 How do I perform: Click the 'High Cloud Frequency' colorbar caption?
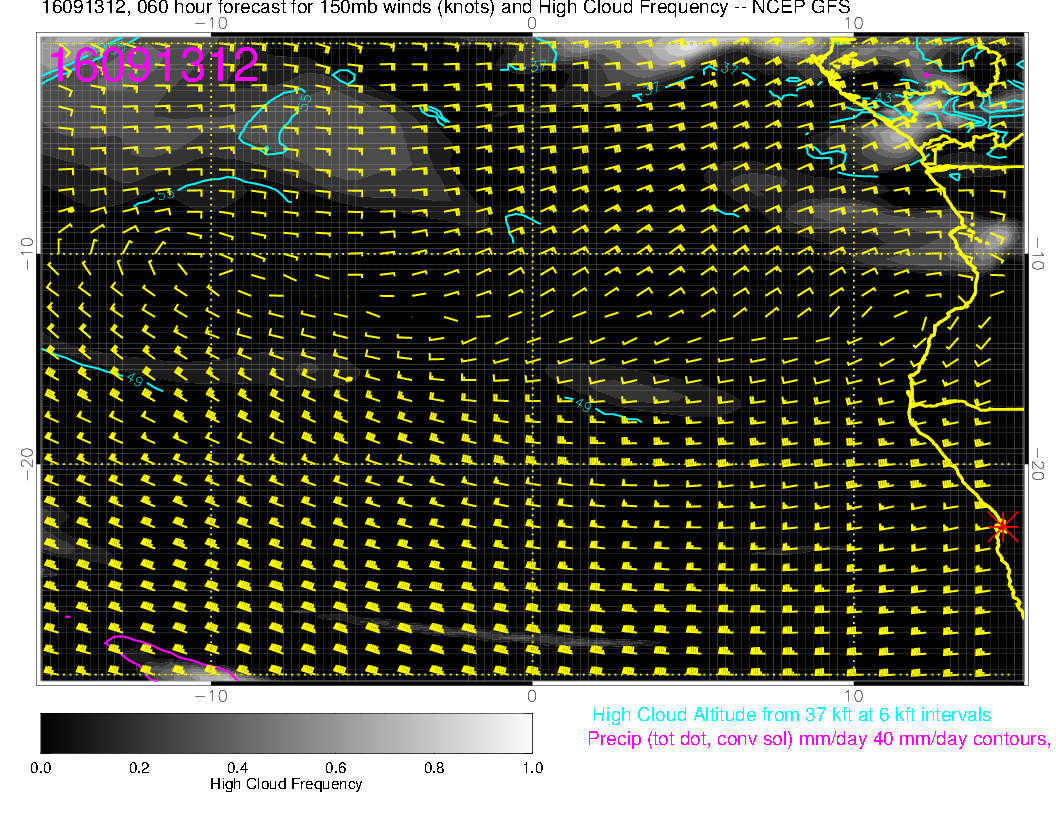[x=286, y=784]
